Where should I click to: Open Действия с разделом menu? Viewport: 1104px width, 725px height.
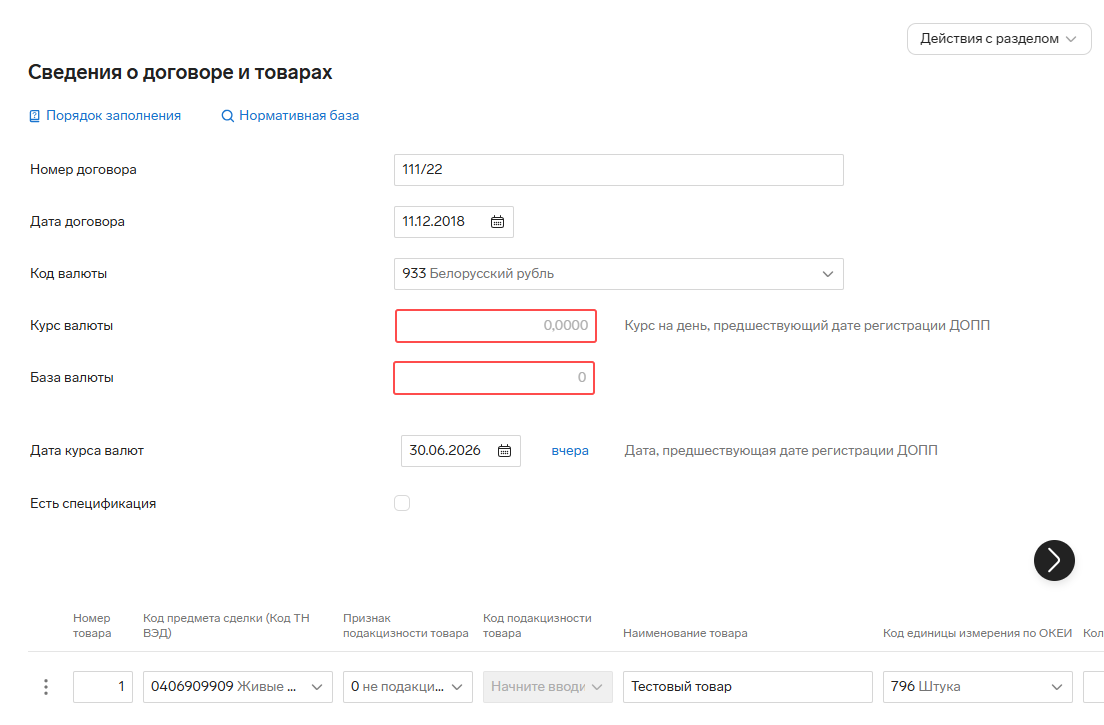(x=999, y=39)
